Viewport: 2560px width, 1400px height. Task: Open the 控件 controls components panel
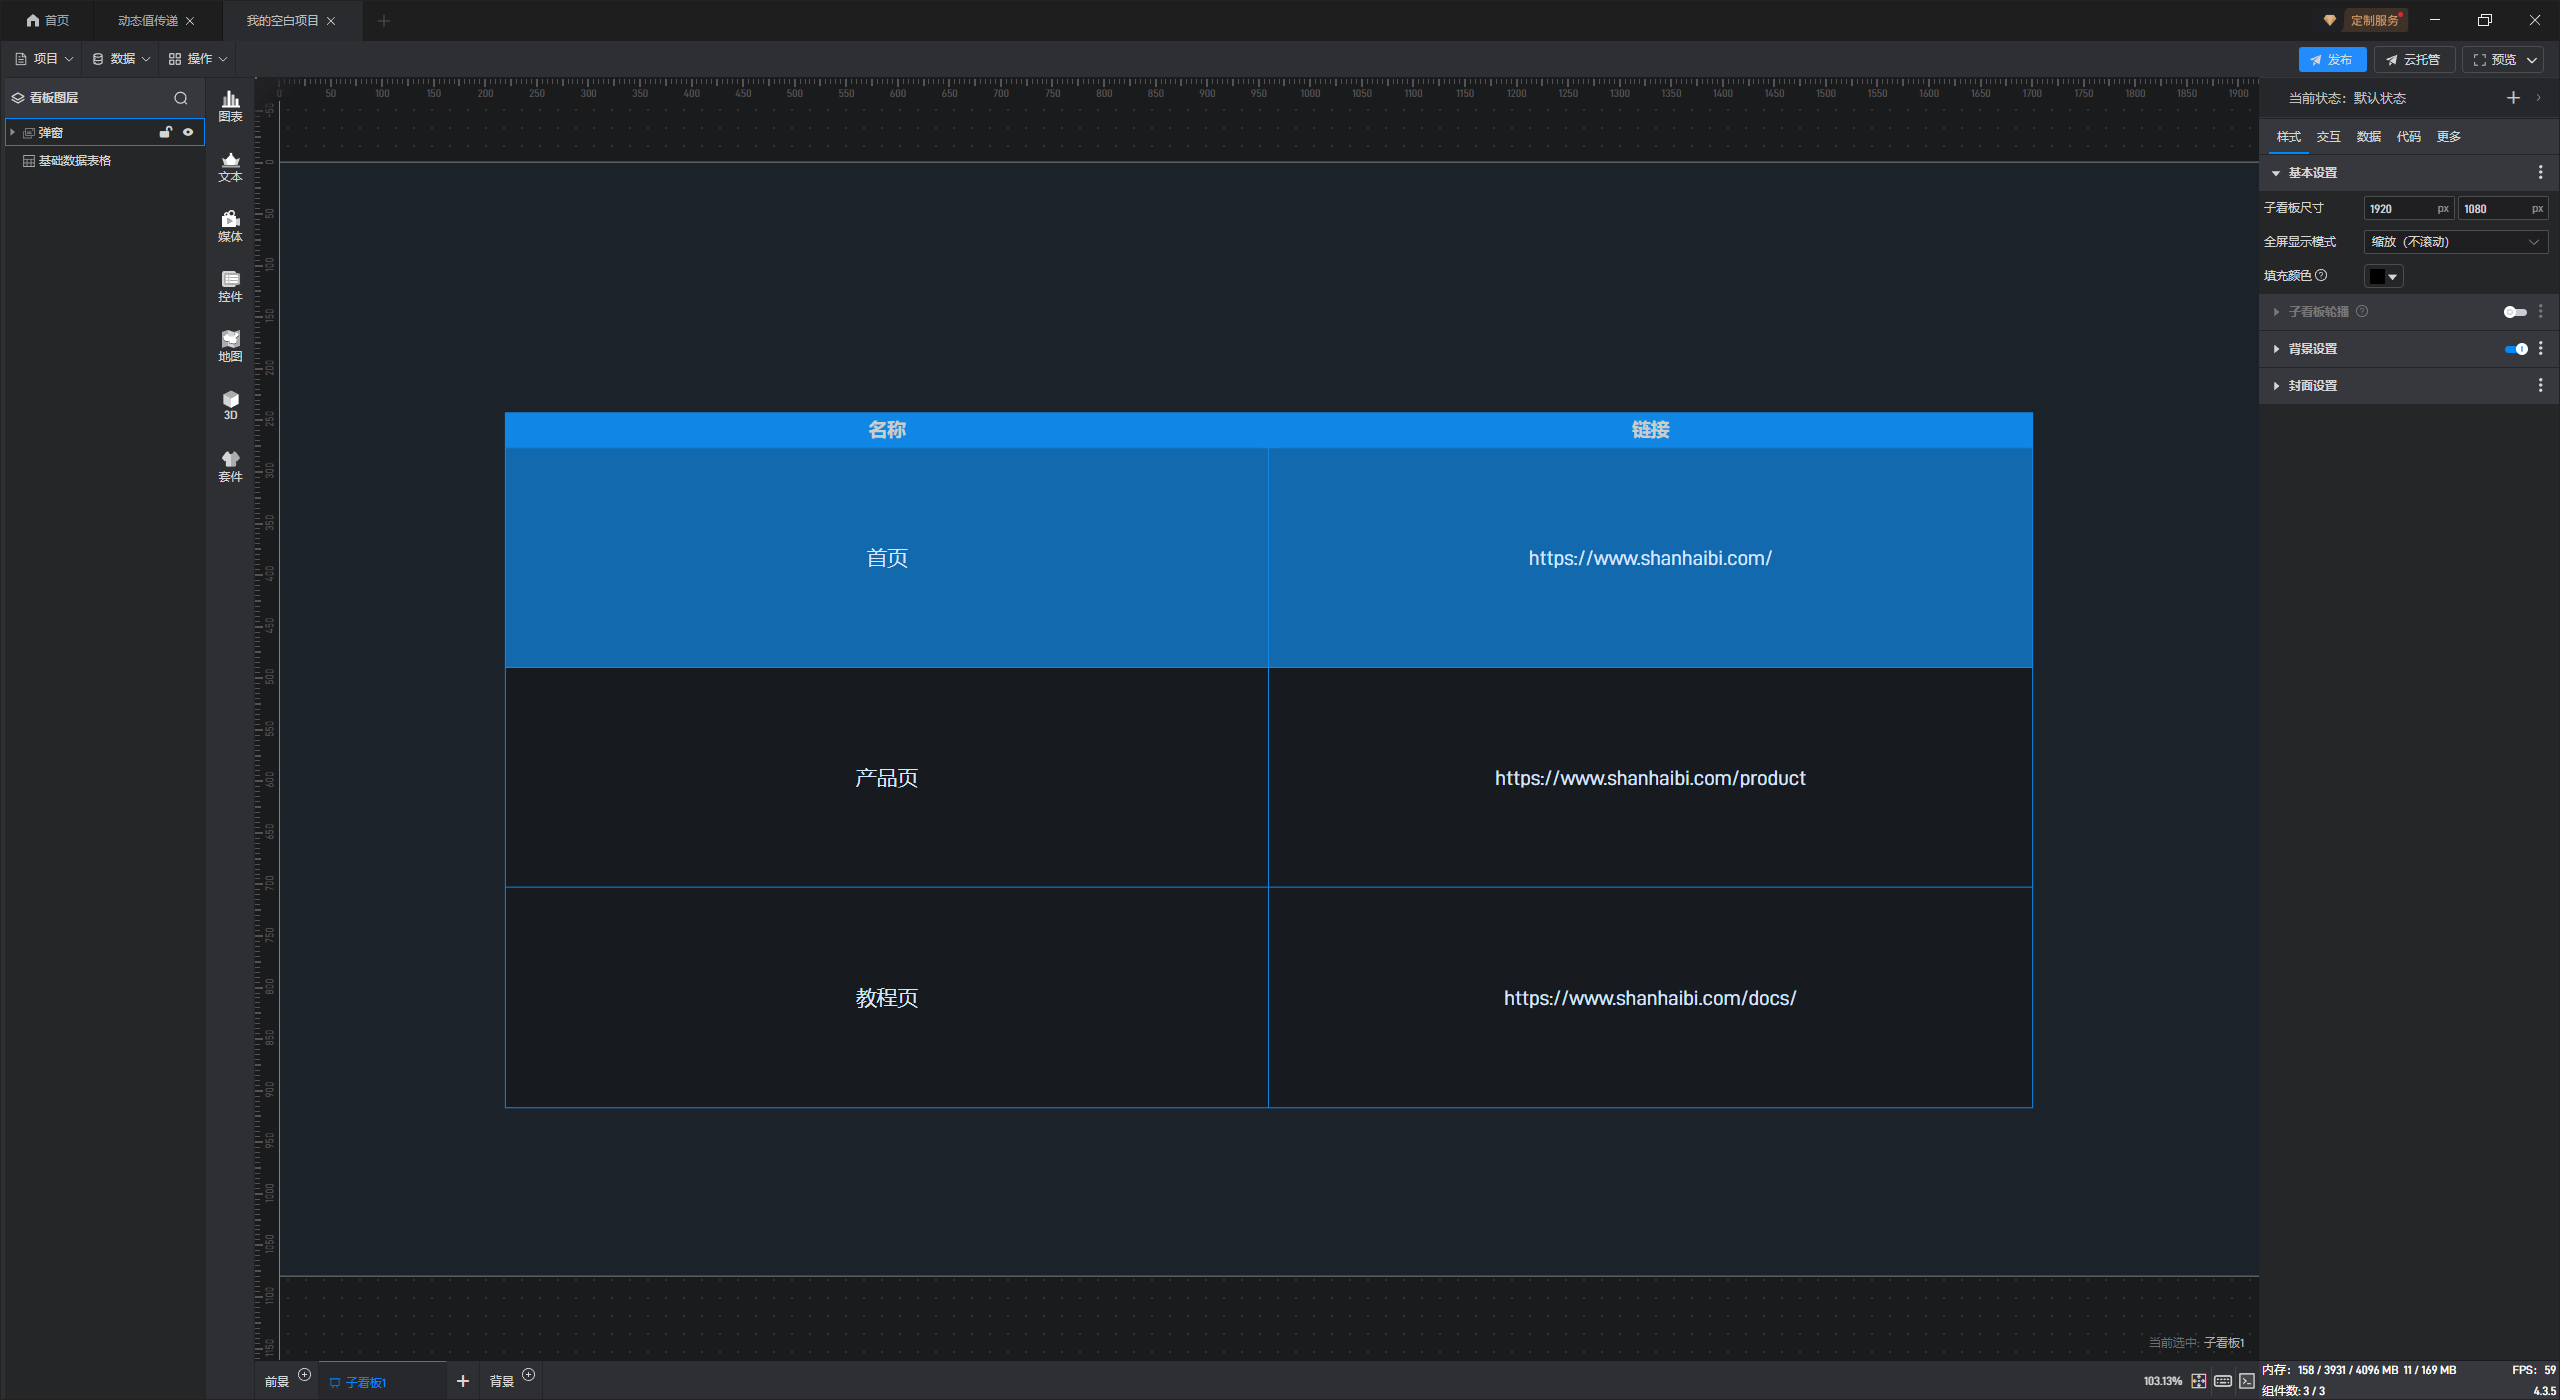pyautogui.click(x=230, y=286)
